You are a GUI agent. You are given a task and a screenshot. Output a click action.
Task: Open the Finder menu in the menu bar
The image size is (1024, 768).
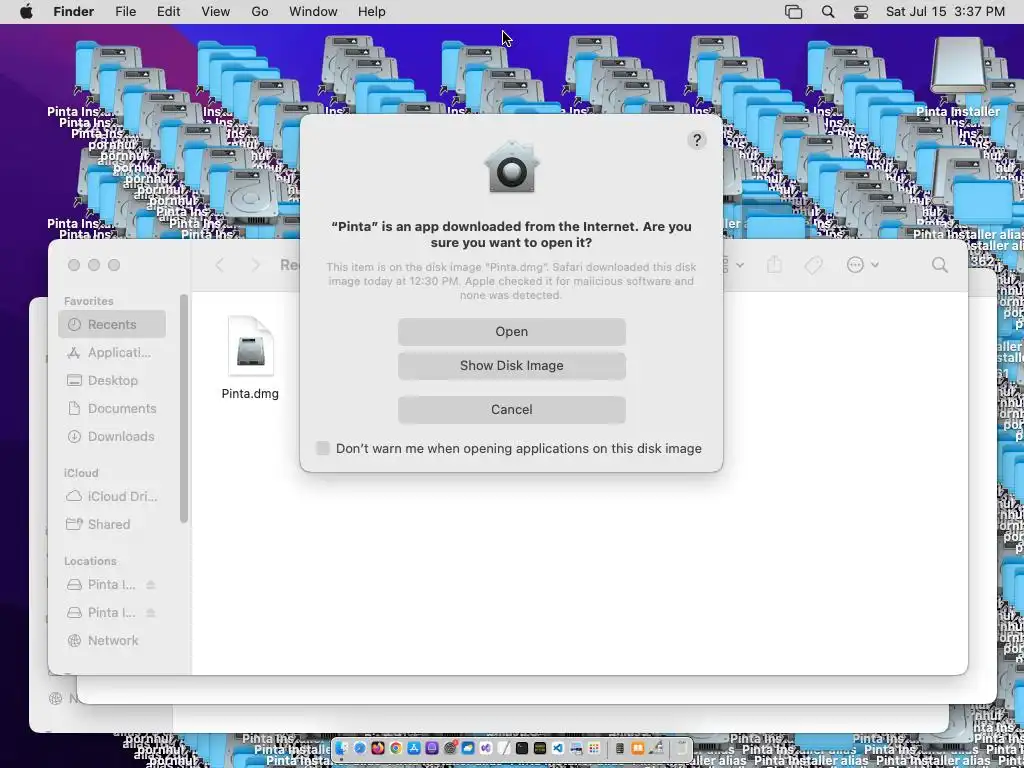pyautogui.click(x=73, y=12)
